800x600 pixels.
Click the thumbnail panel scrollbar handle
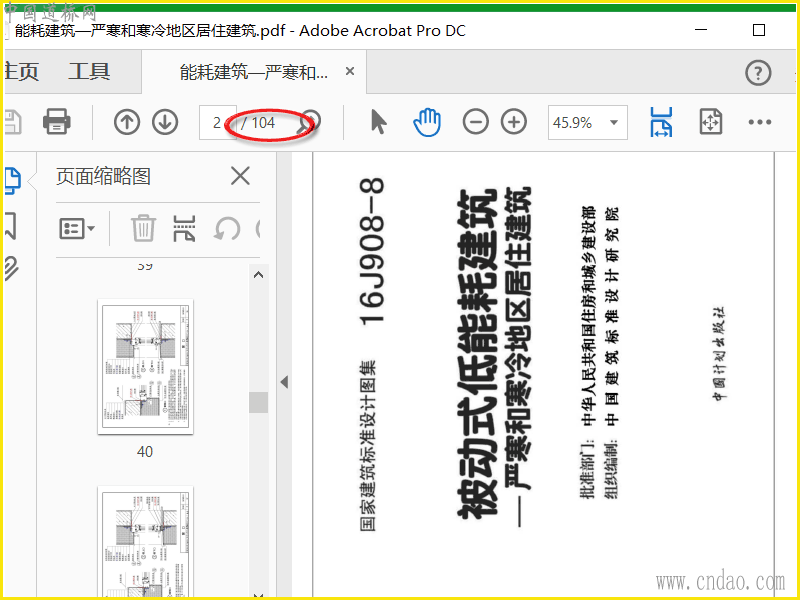point(259,402)
